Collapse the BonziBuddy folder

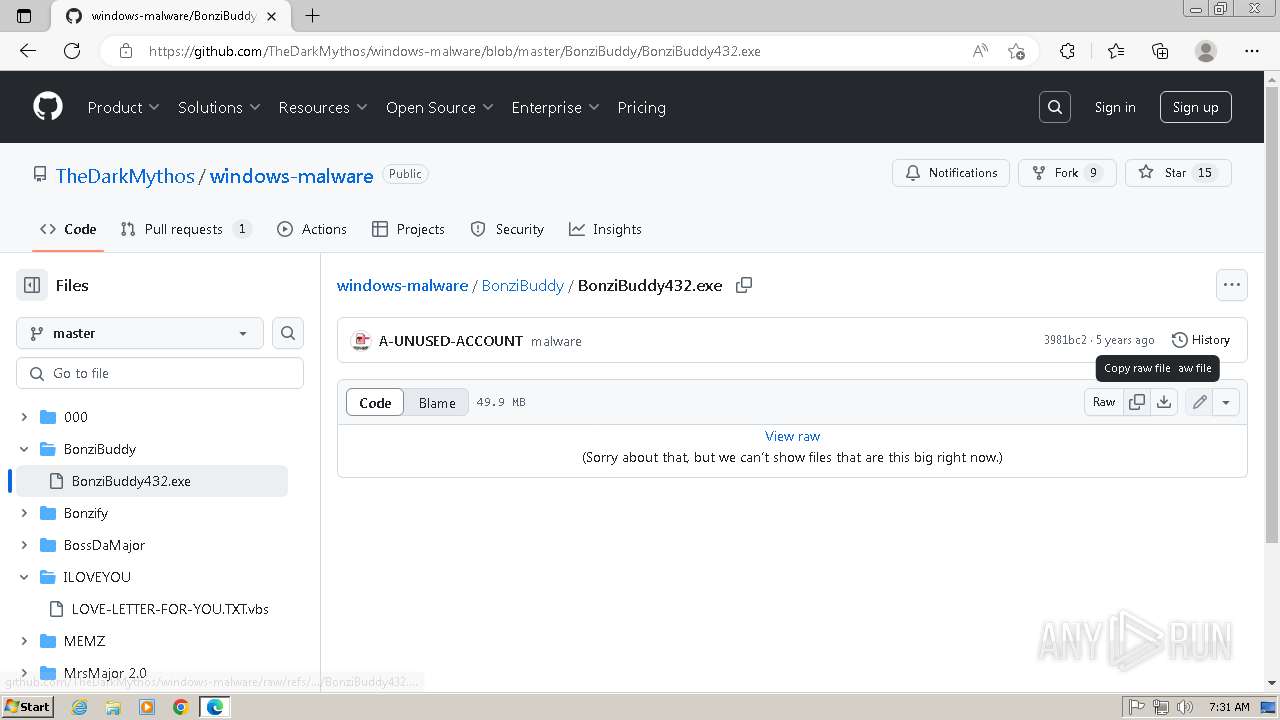click(24, 449)
